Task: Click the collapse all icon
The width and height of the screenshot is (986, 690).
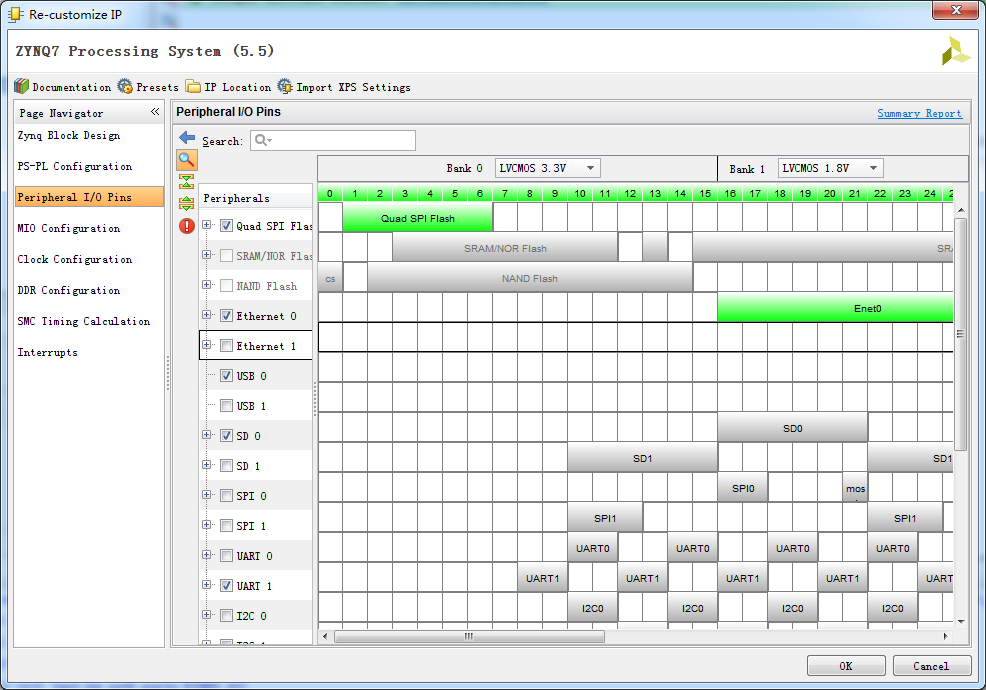Action: click(x=186, y=182)
